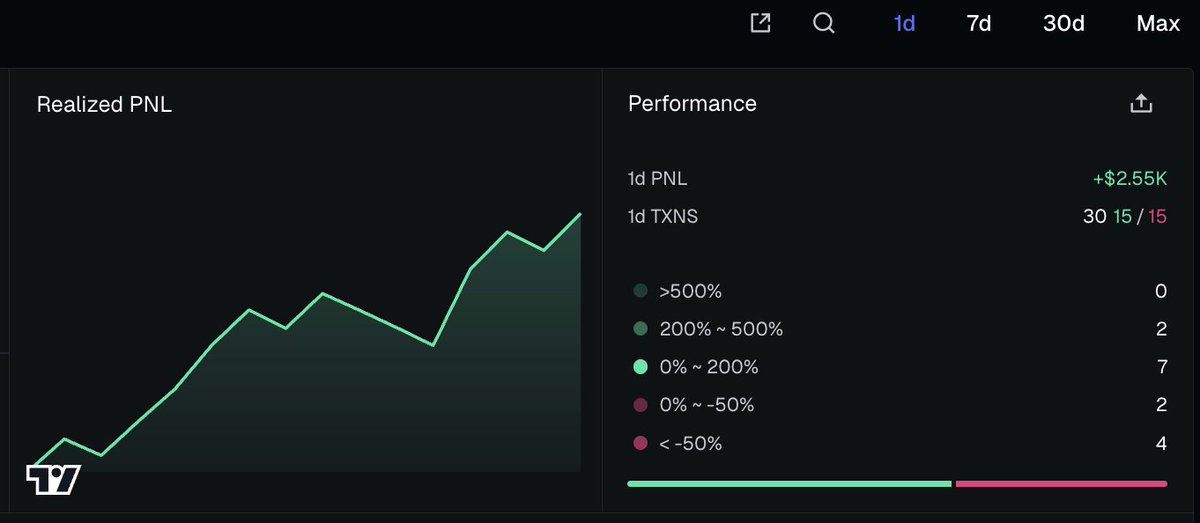Click the Performance heading
Screen dimensions: 1200x523
coord(692,103)
